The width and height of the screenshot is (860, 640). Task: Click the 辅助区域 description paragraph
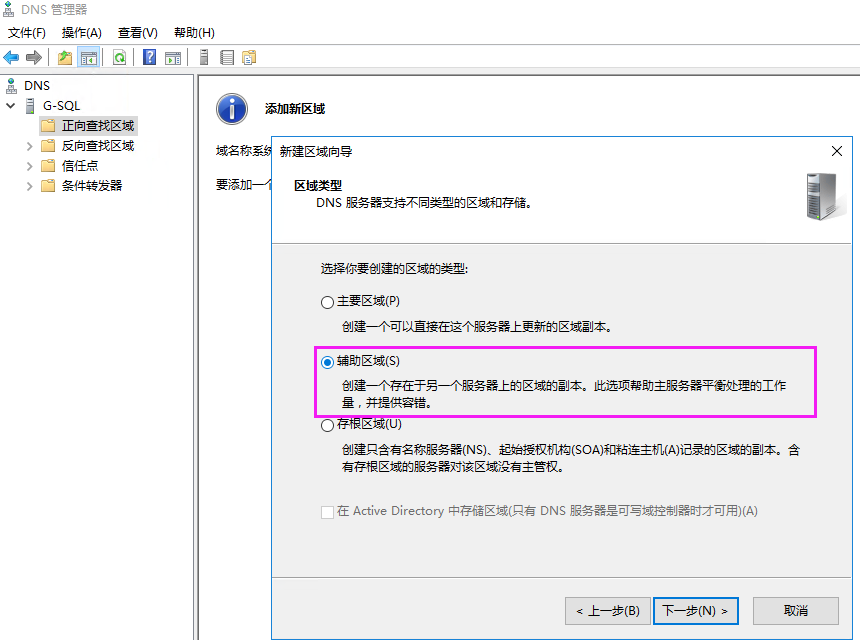tap(564, 394)
